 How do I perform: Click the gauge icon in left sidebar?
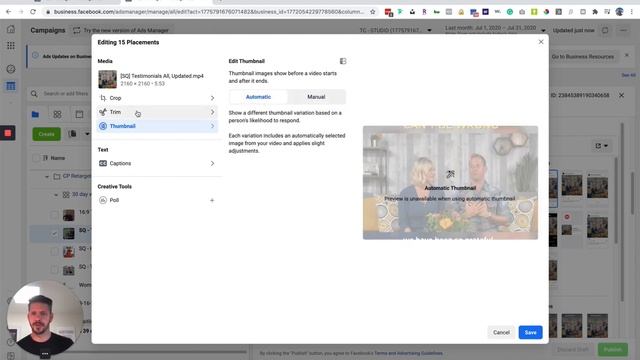[x=11, y=69]
